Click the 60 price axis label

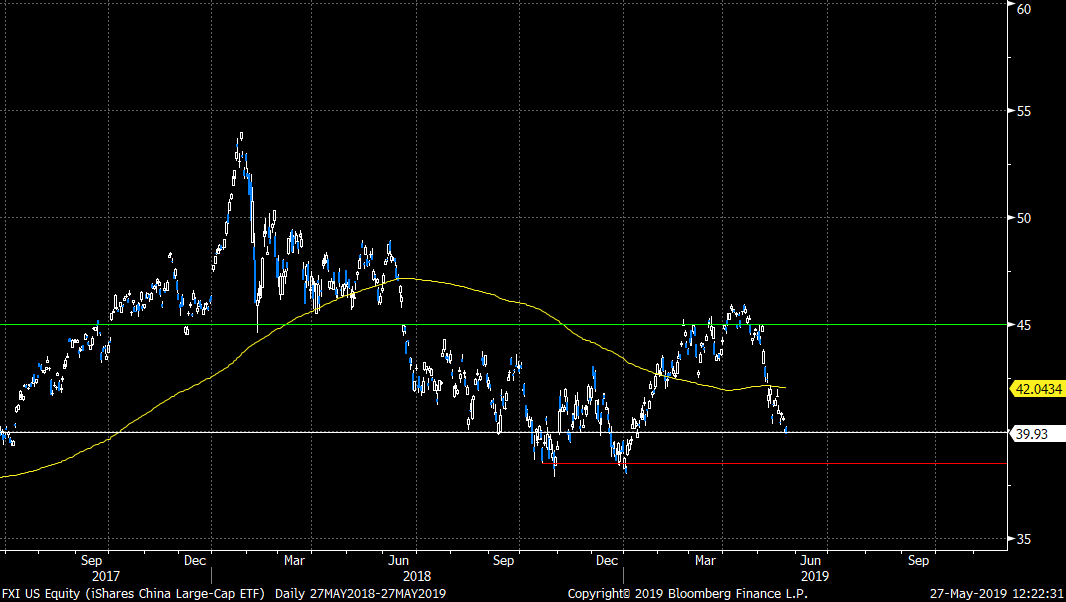pos(1024,9)
